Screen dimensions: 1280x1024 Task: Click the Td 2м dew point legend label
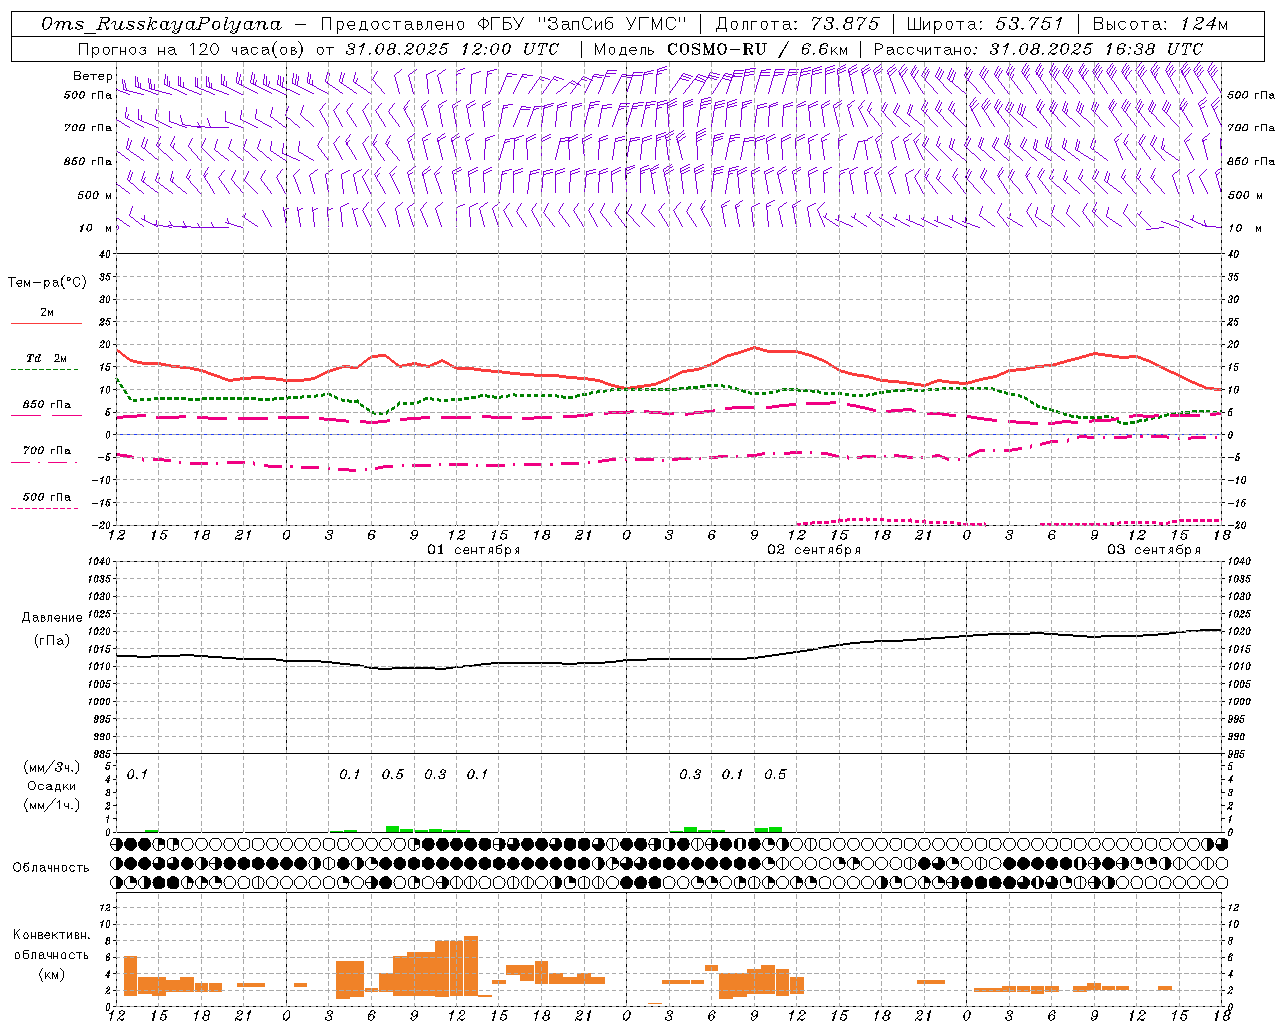click(x=47, y=358)
